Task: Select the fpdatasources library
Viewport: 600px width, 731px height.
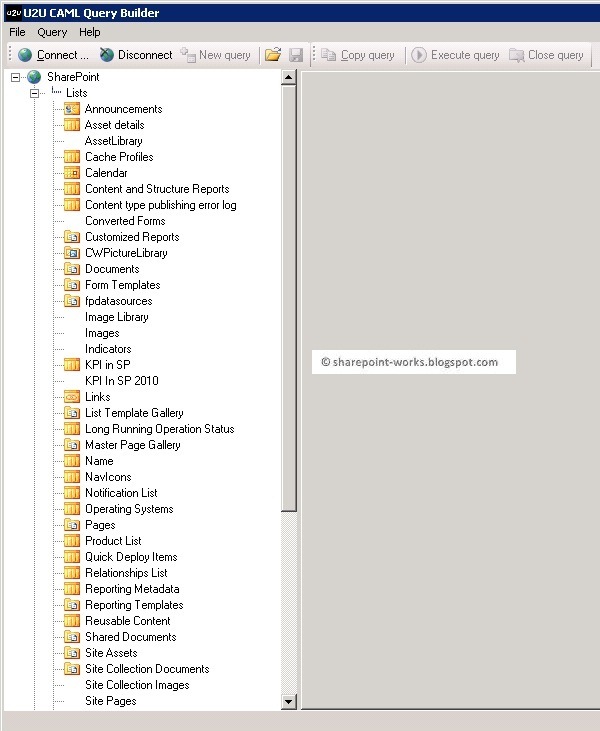Action: (118, 301)
